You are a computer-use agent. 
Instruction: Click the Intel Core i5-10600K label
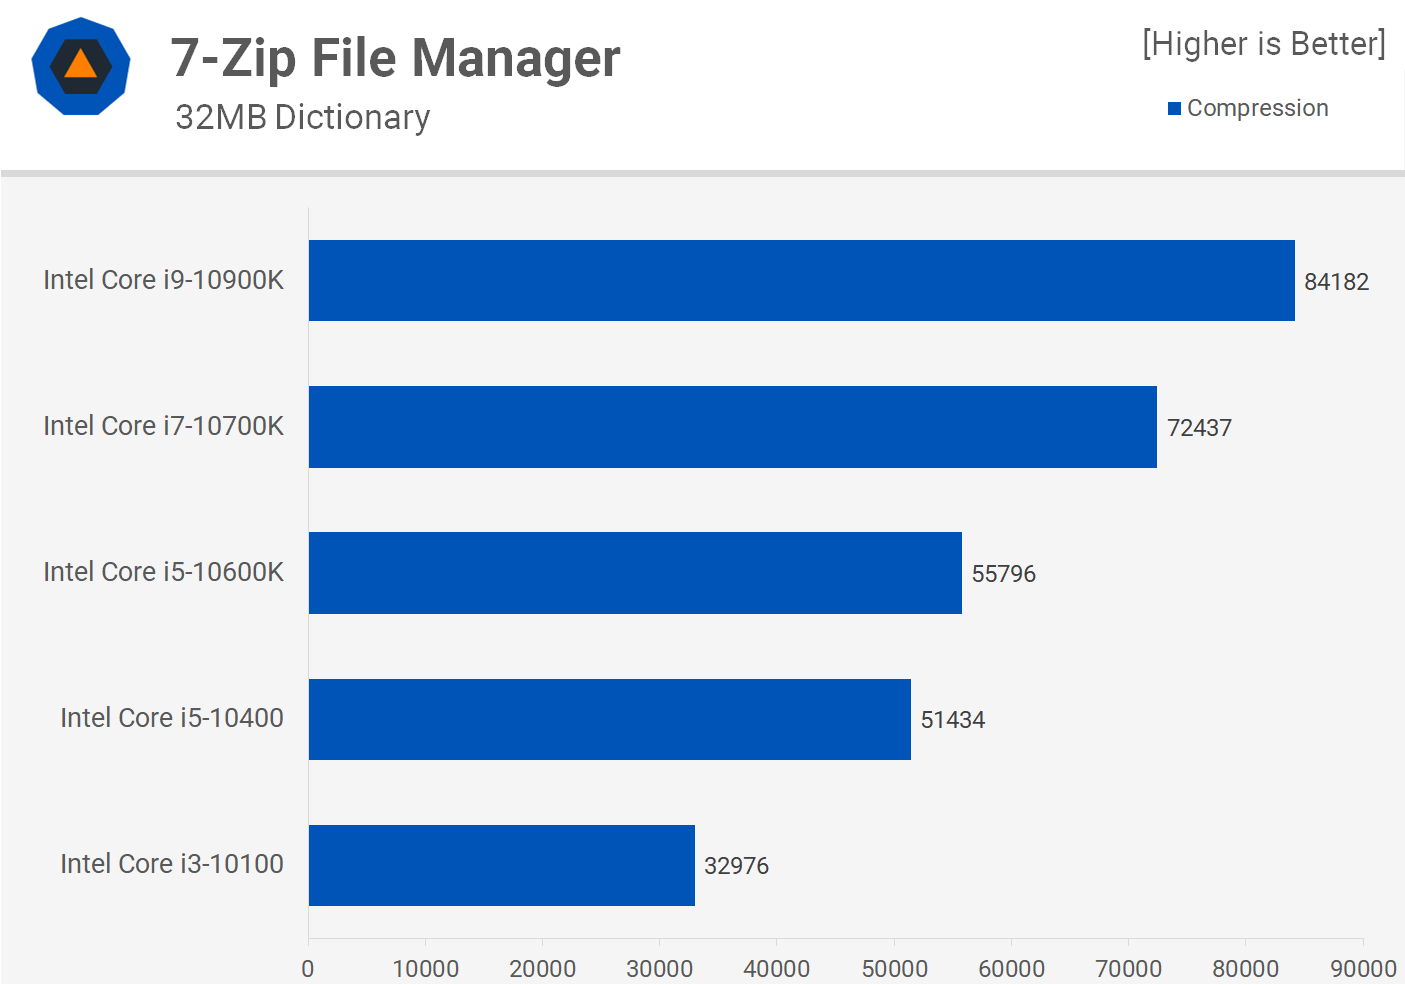tap(163, 572)
